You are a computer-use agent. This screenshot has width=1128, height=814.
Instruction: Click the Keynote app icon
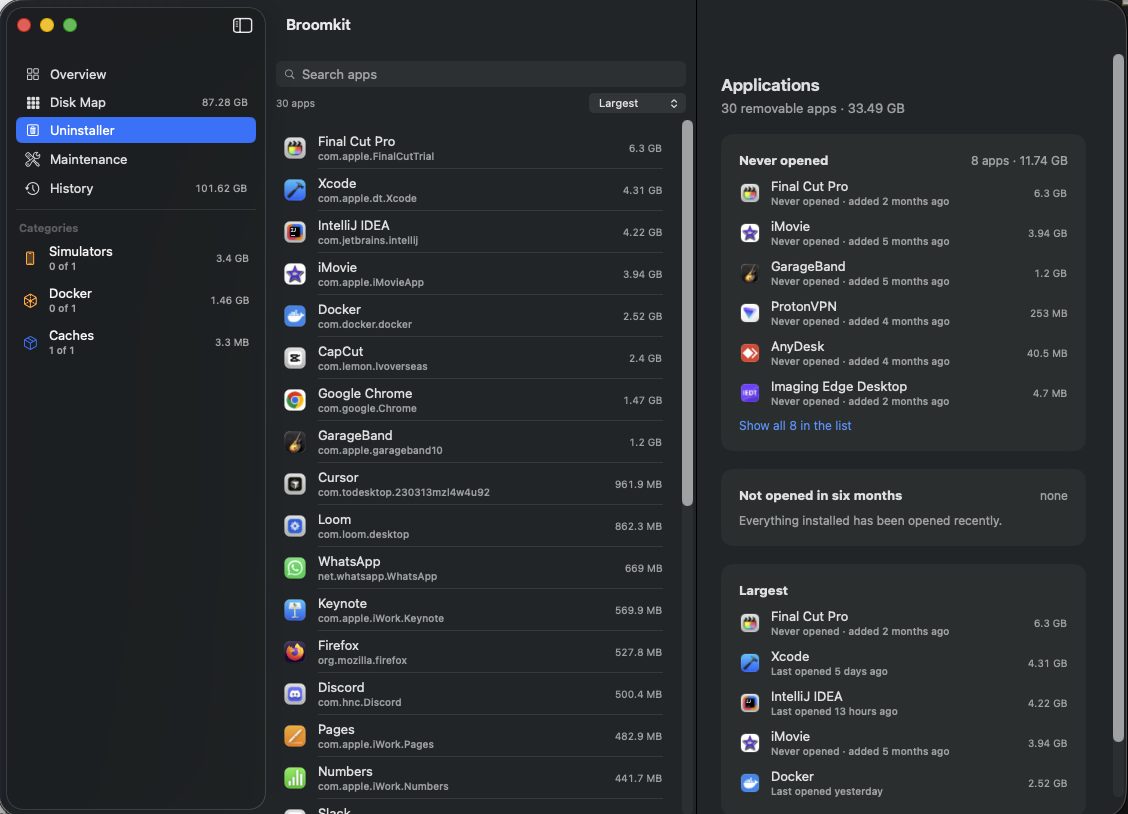tap(295, 610)
